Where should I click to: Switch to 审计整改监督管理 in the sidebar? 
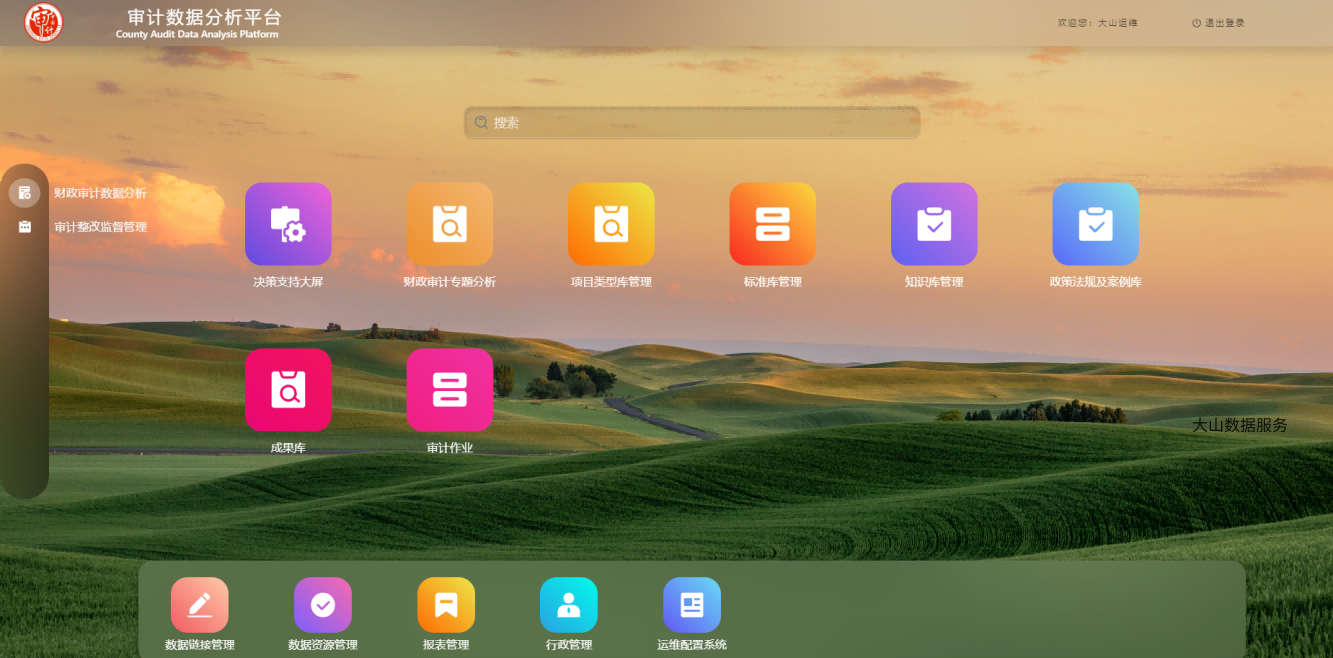coord(100,227)
